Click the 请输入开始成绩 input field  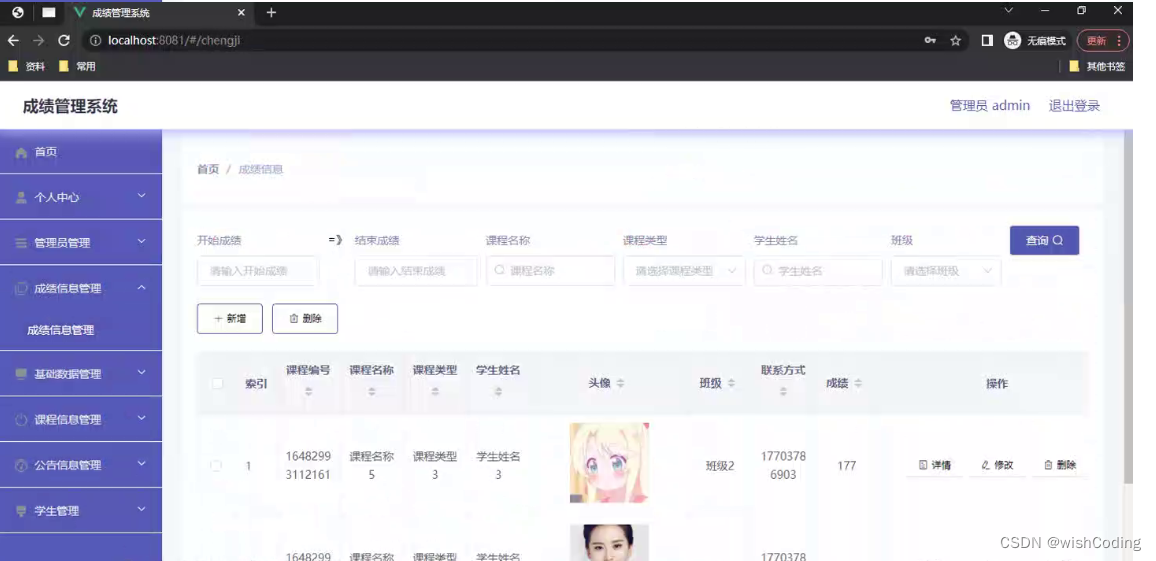(258, 271)
